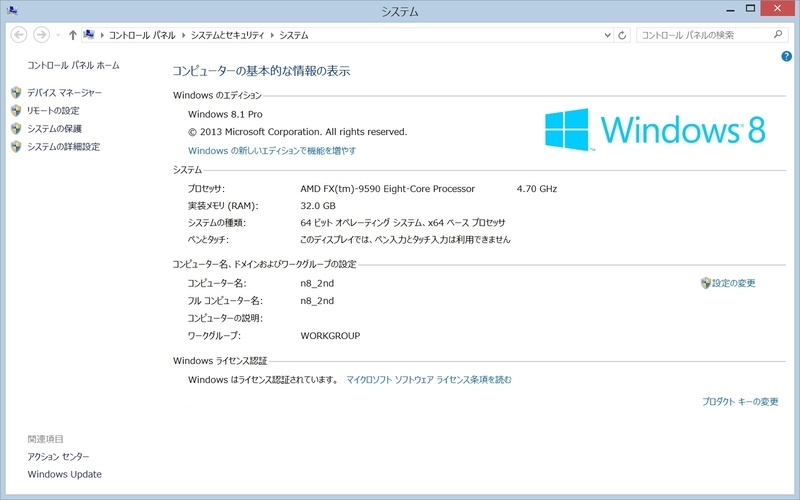Go up one folder level
This screenshot has height=500, width=800.
(x=72, y=35)
